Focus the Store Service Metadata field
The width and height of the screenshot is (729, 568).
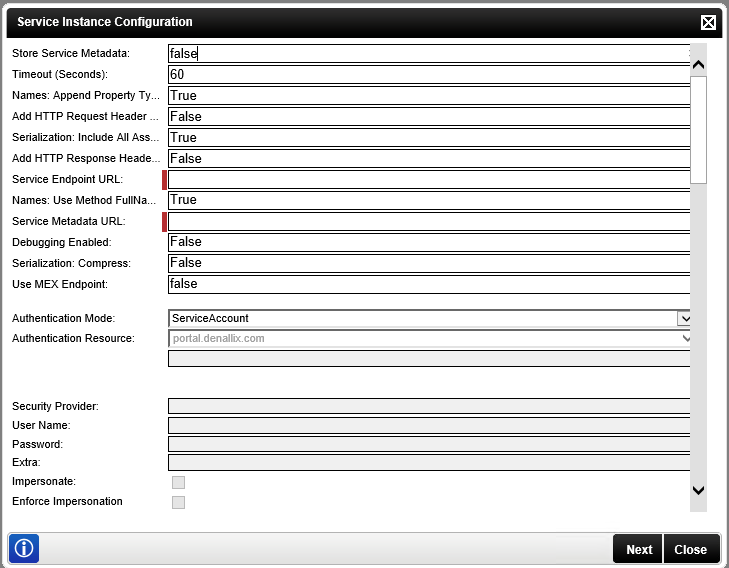429,53
